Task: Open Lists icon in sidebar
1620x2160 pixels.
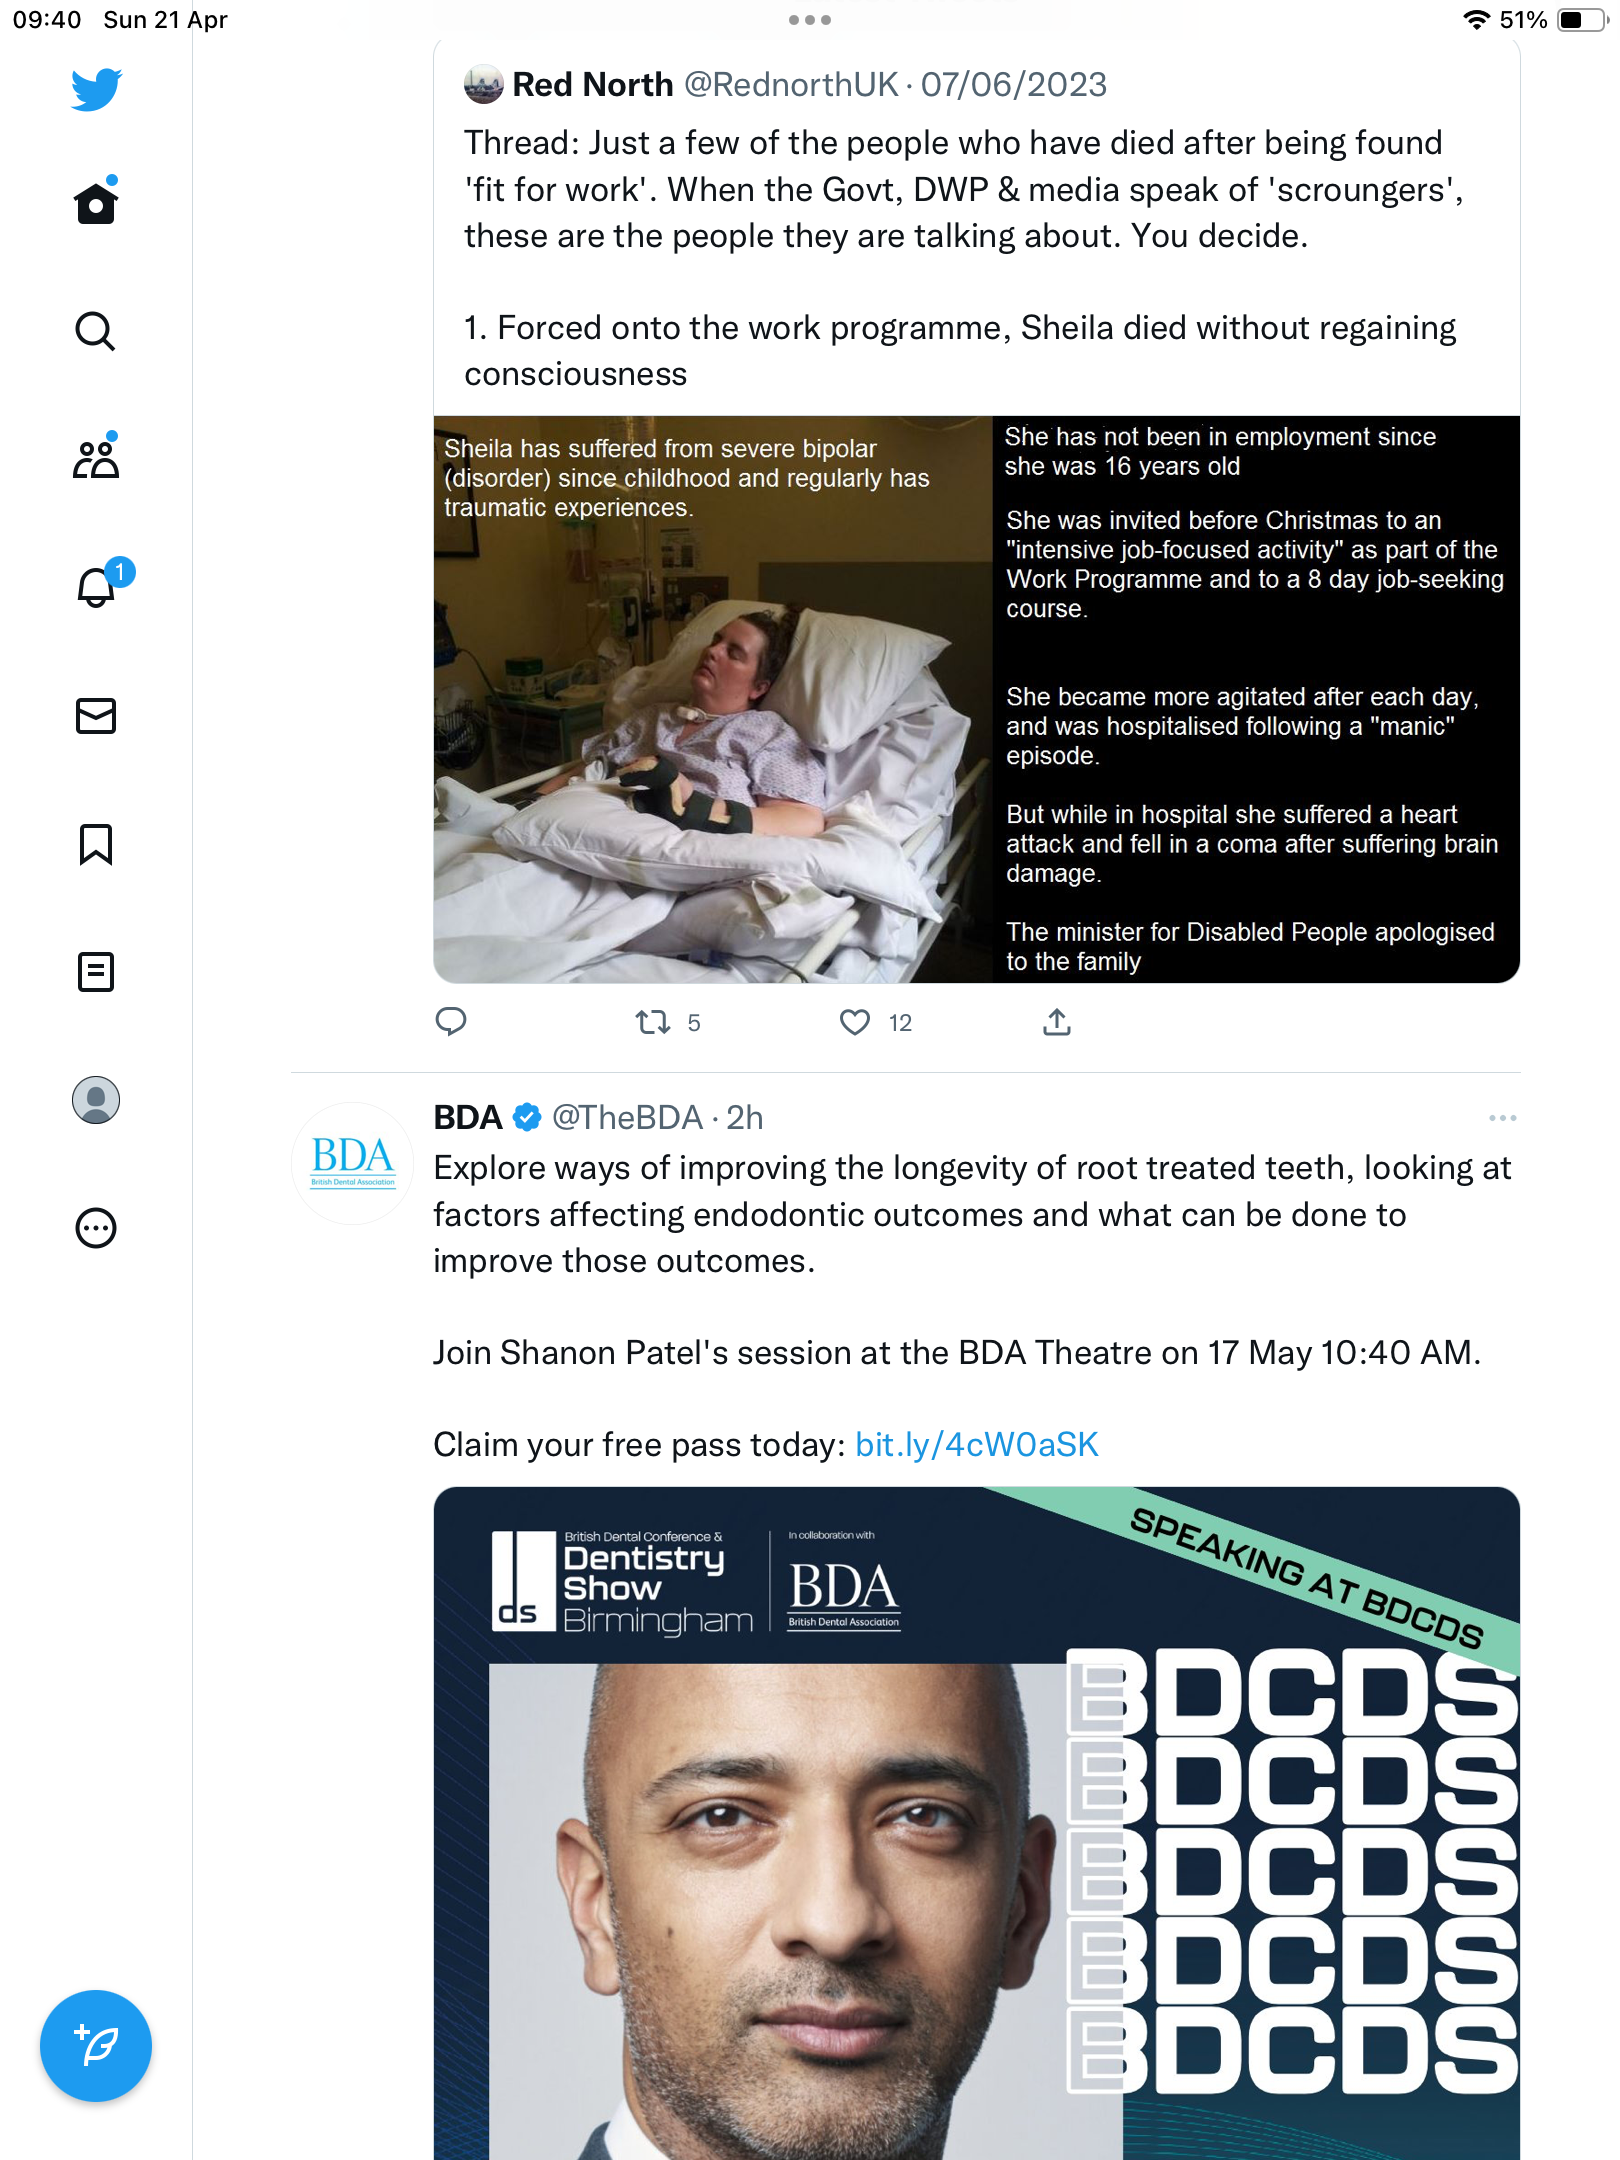Action: (96, 972)
